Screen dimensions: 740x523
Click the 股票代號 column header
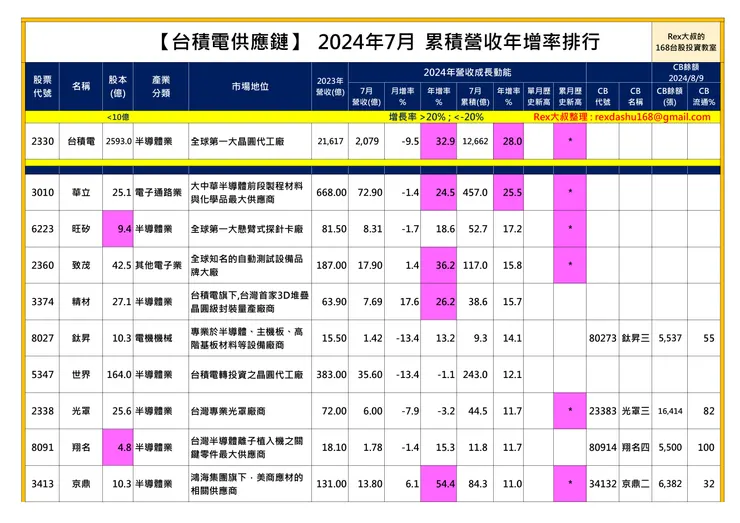pyautogui.click(x=42, y=86)
